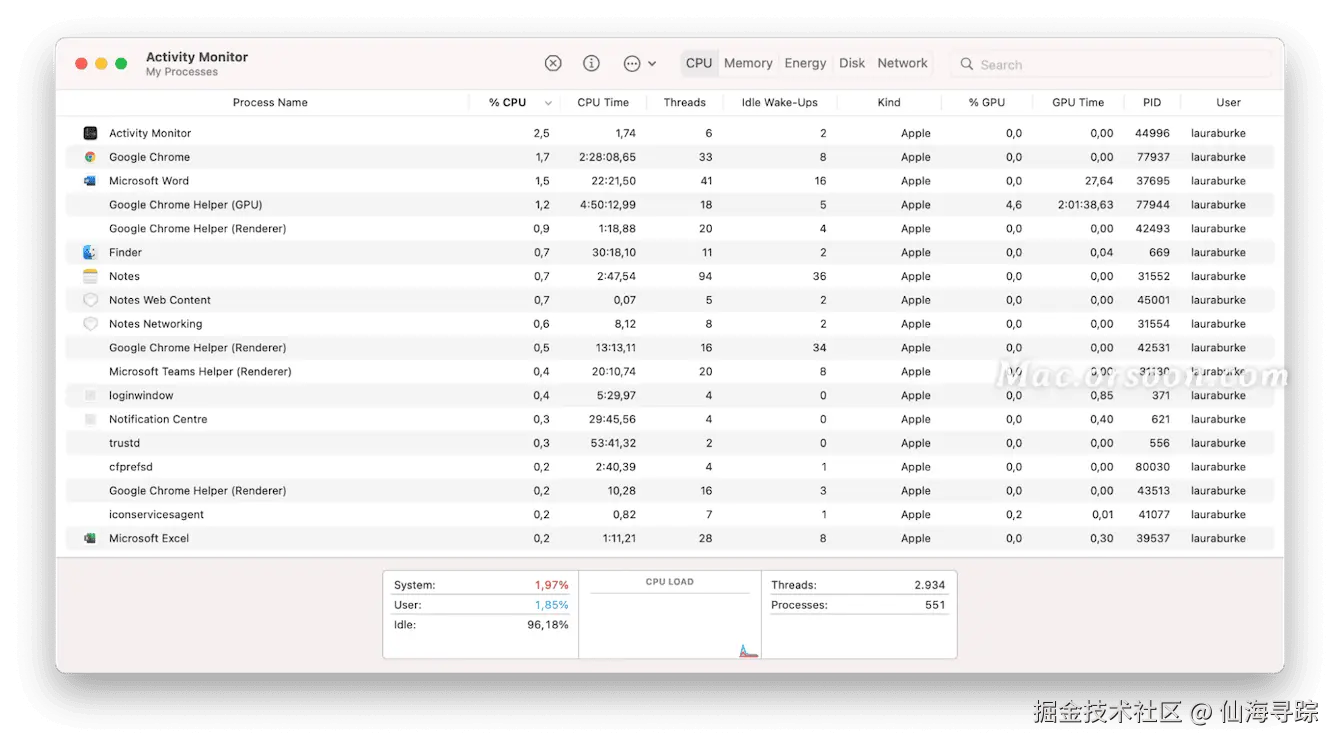This screenshot has height=747, width=1340.
Task: Select the Google Chrome Helper (GPU) row
Action: tap(670, 205)
